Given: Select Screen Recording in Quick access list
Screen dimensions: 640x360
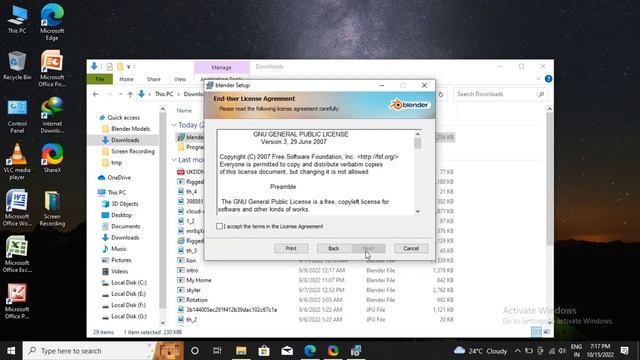Looking at the screenshot, I should coord(133,151).
